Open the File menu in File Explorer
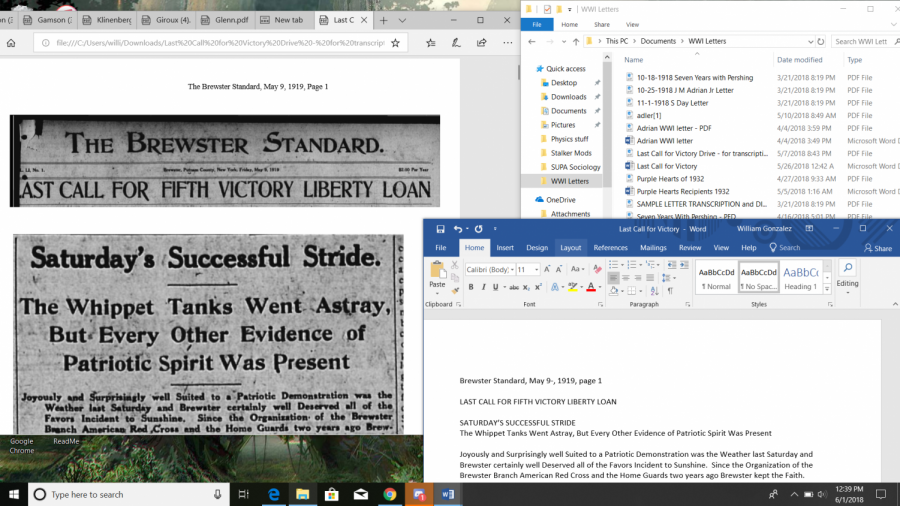The height and width of the screenshot is (506, 900). tap(537, 25)
